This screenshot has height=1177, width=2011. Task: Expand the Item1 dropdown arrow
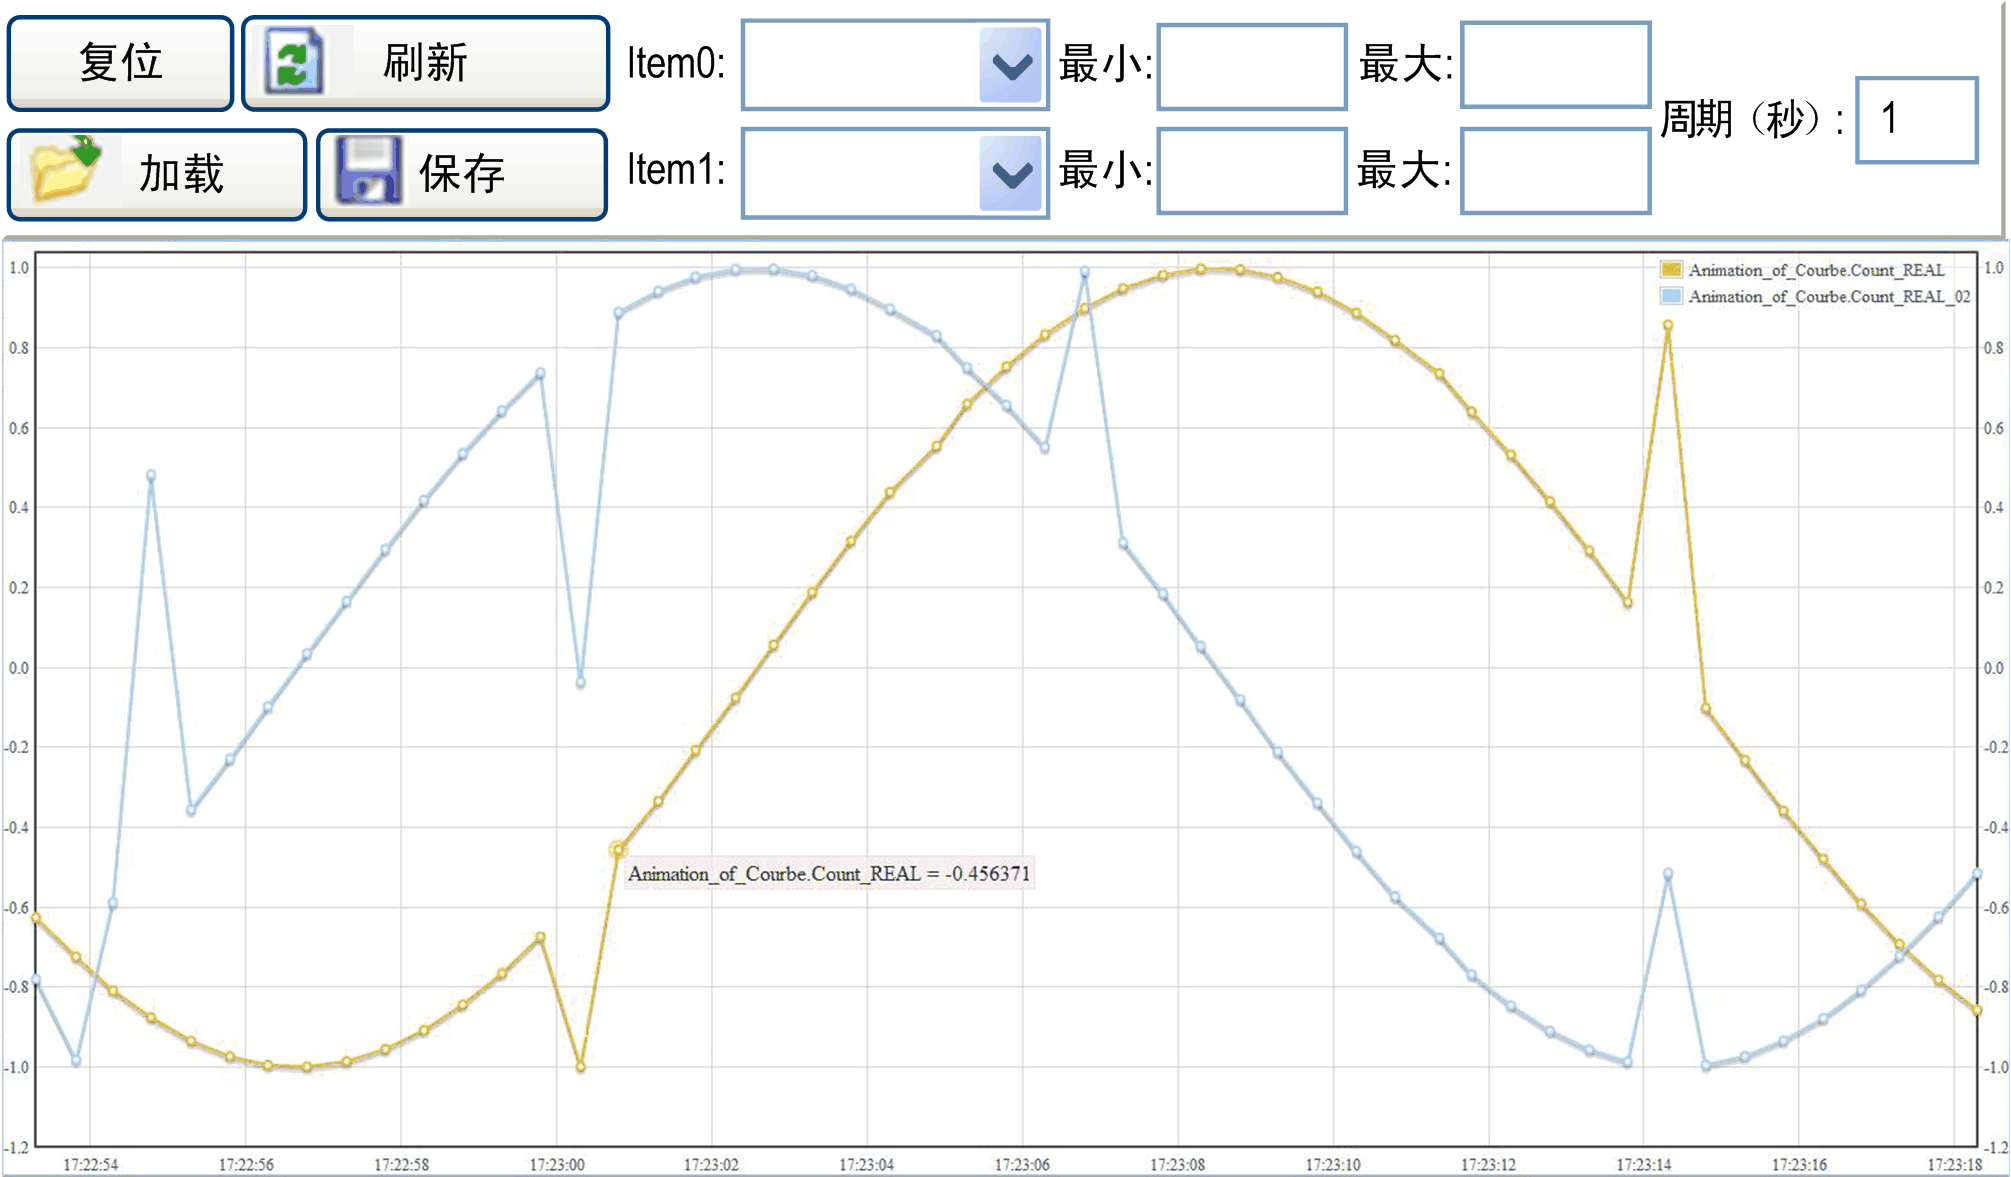(1012, 174)
